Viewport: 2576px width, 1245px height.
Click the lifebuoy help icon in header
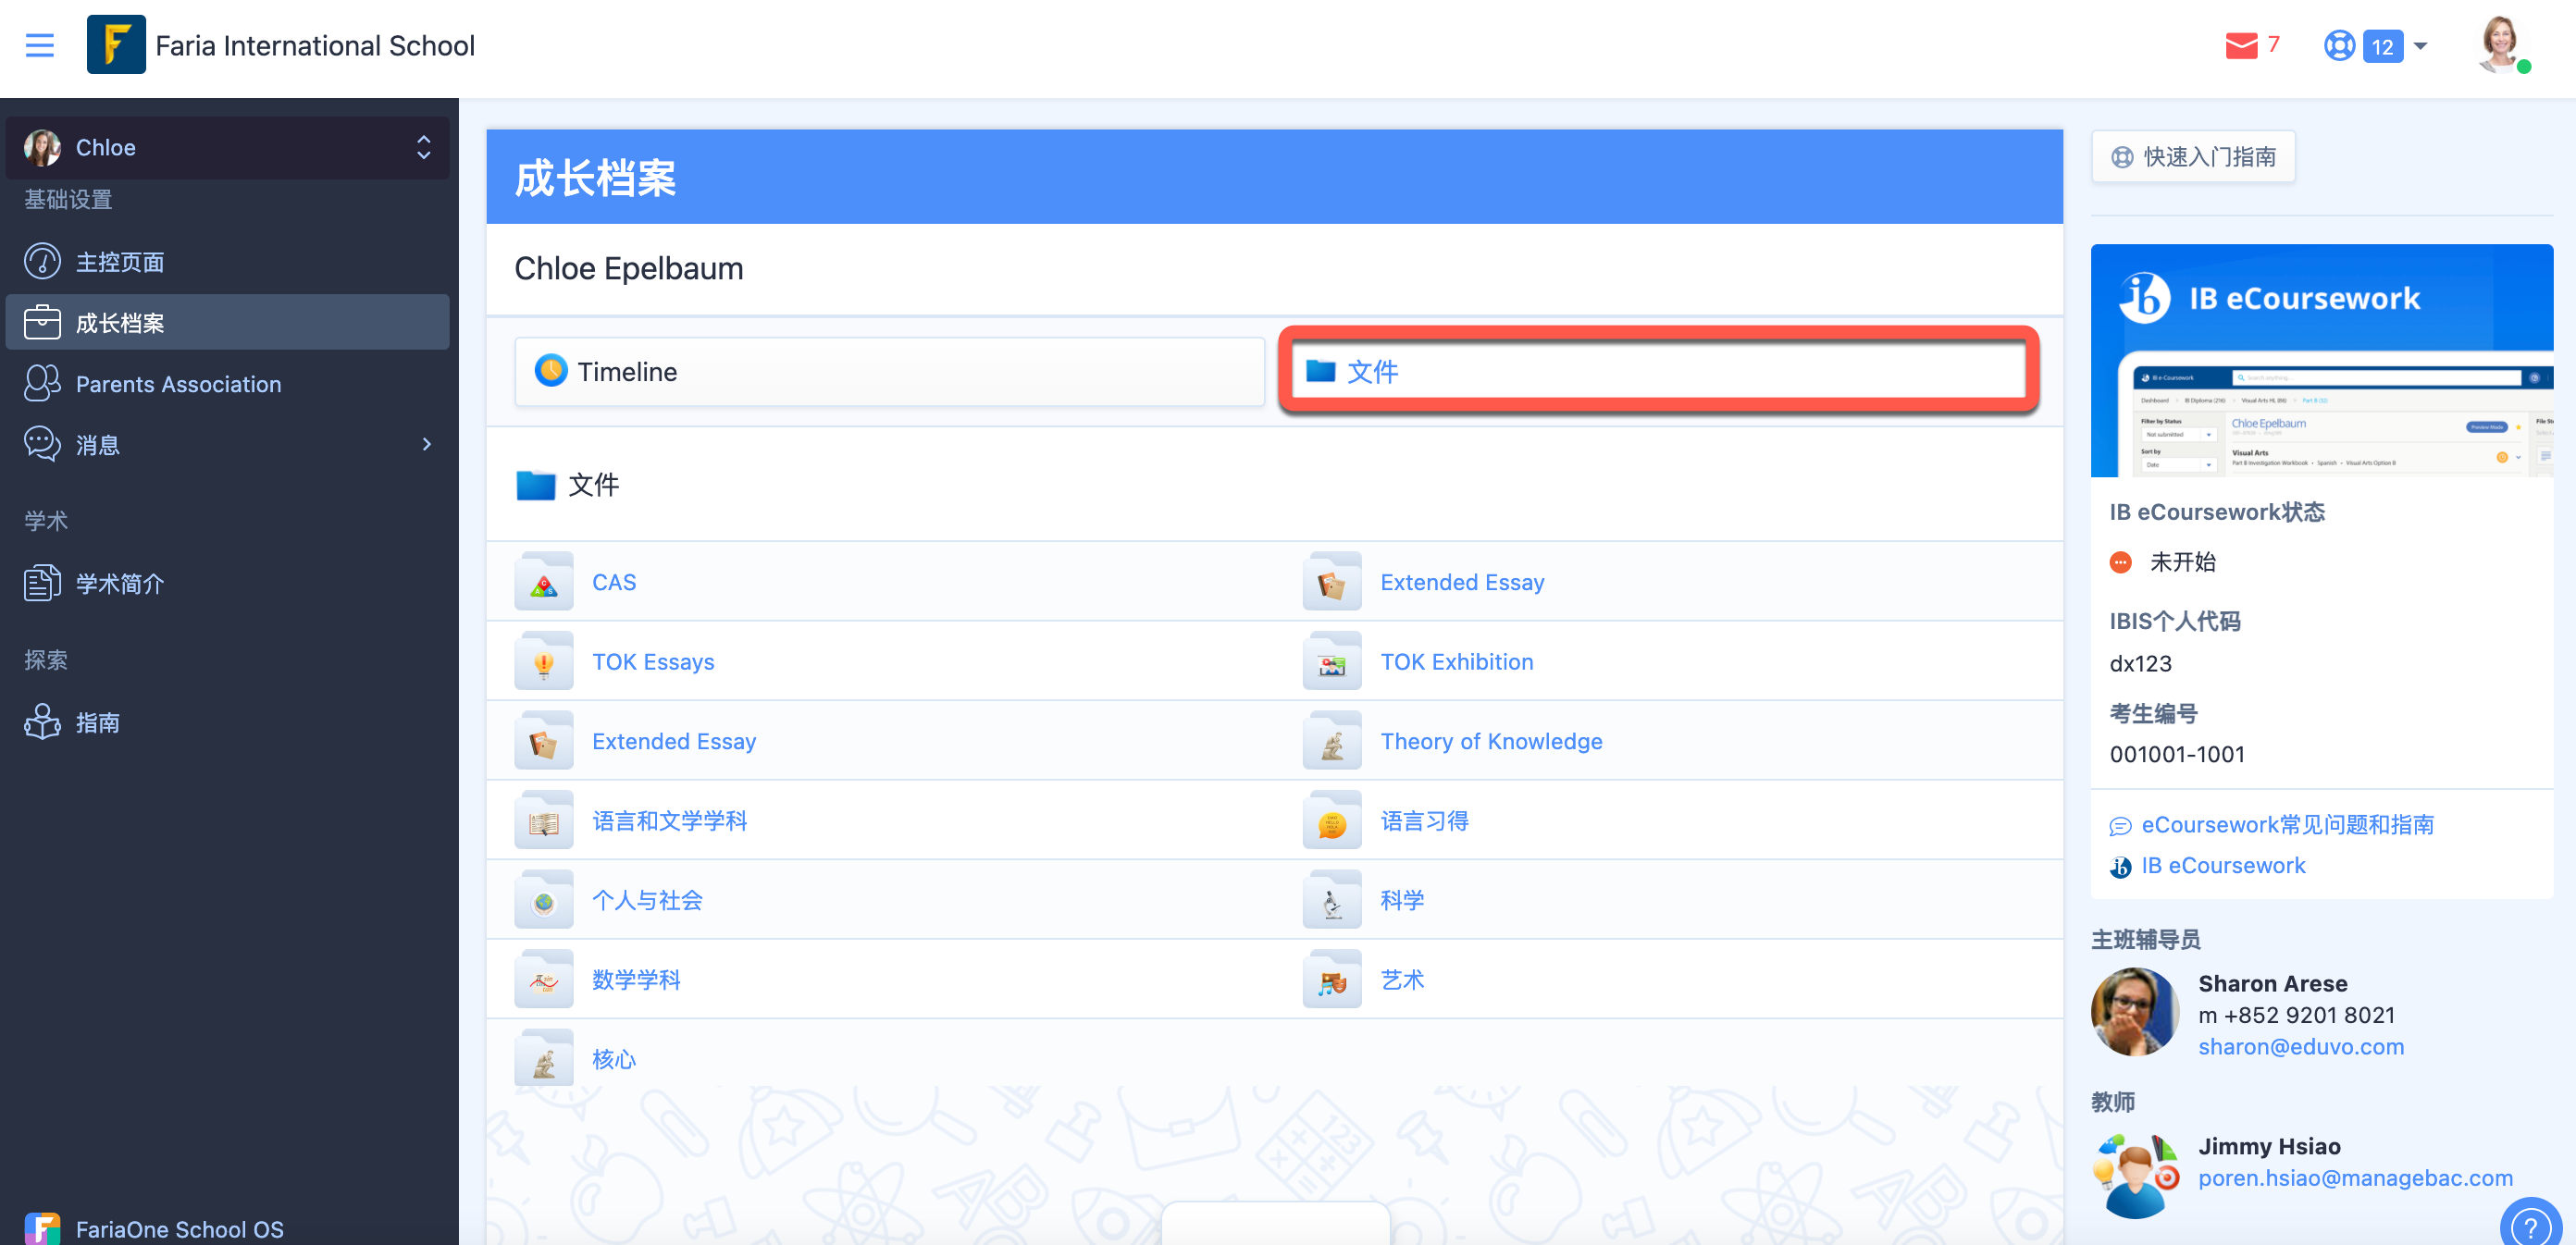(x=2339, y=46)
